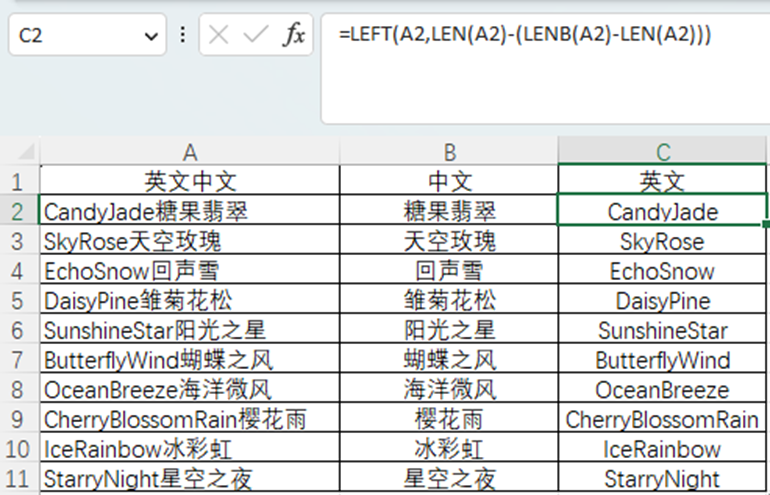
Task: Select row 11 header
Action: tap(20, 478)
